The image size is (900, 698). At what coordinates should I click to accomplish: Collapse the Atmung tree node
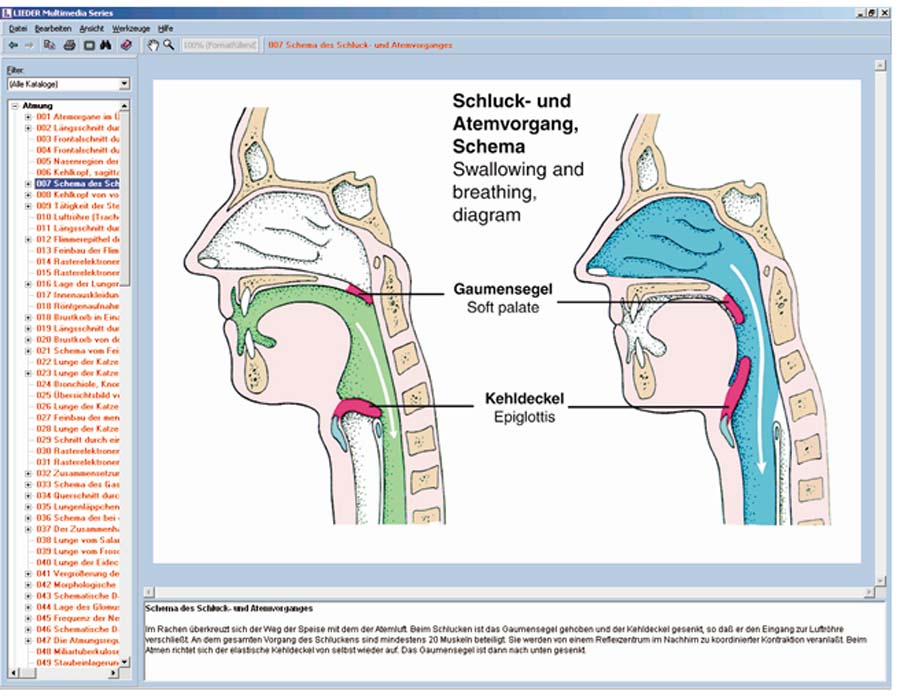14,106
